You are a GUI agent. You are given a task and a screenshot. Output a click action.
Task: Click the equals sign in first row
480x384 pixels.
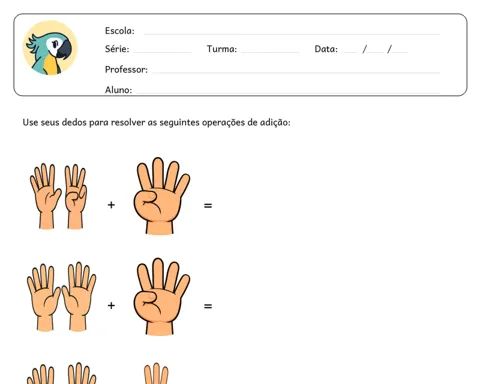click(208, 206)
